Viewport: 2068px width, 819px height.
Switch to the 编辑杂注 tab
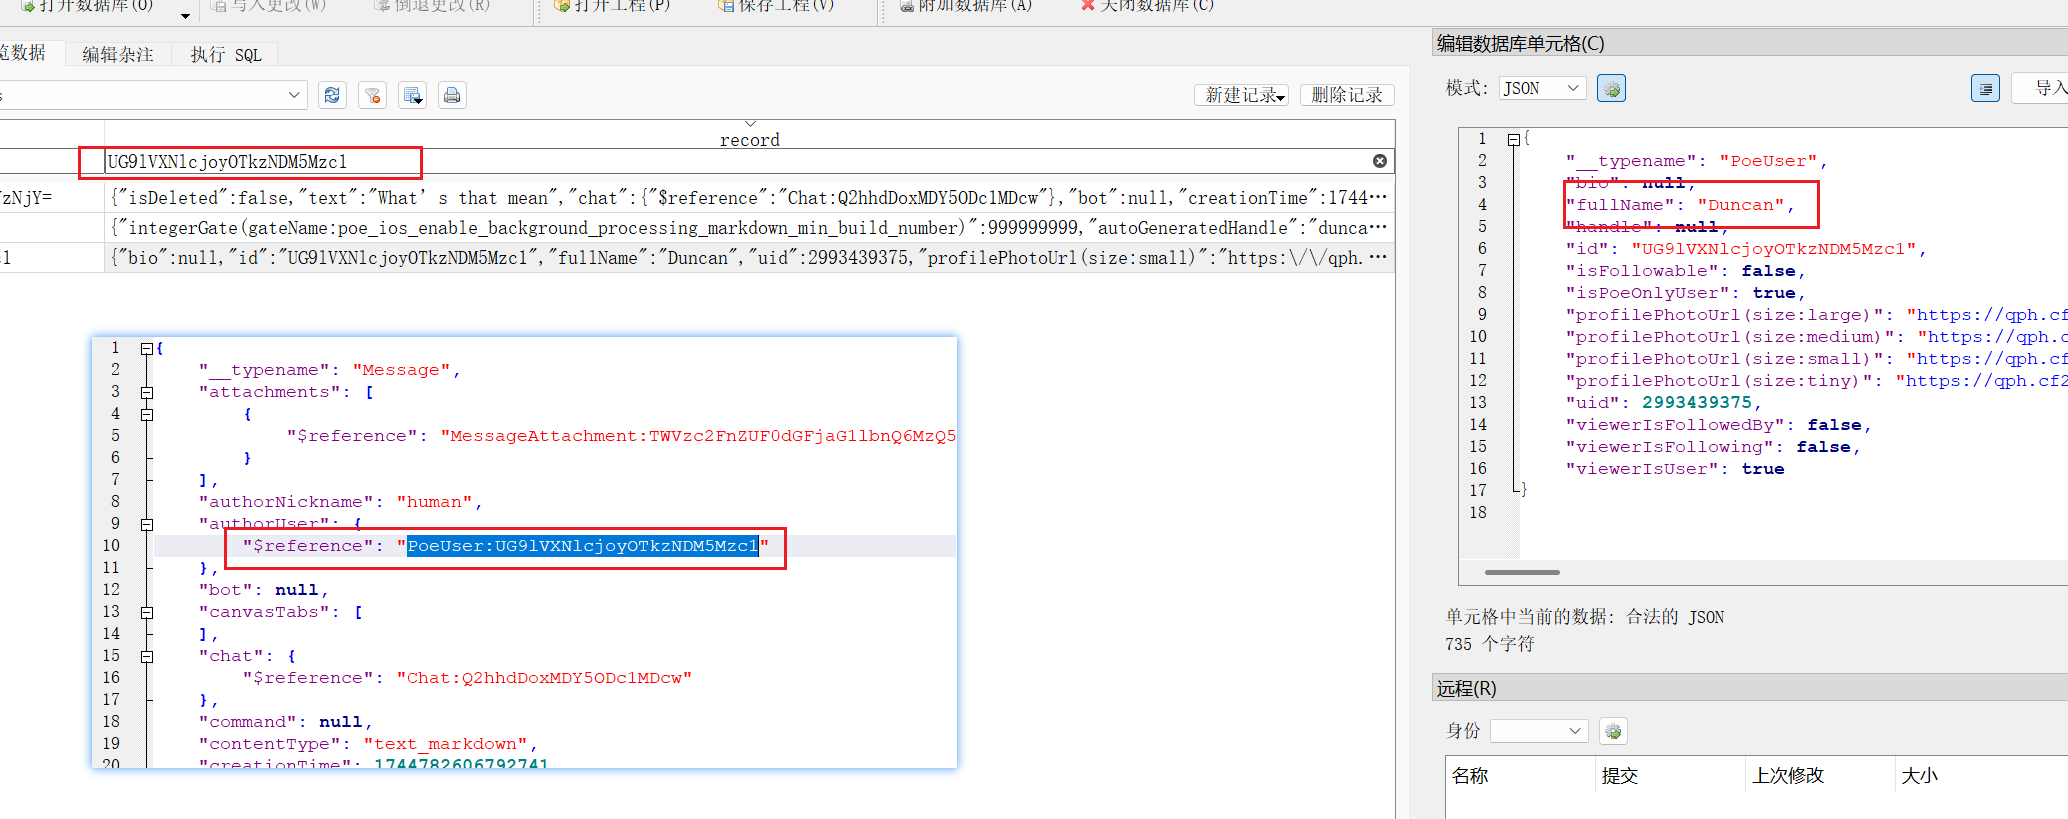click(118, 55)
